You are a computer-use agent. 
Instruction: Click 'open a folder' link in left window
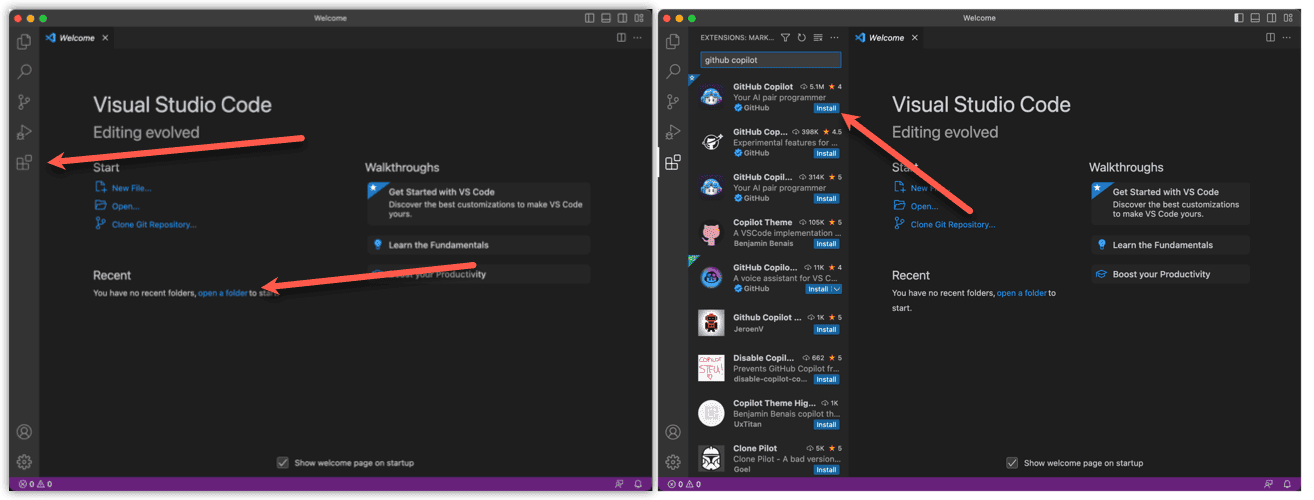point(222,293)
